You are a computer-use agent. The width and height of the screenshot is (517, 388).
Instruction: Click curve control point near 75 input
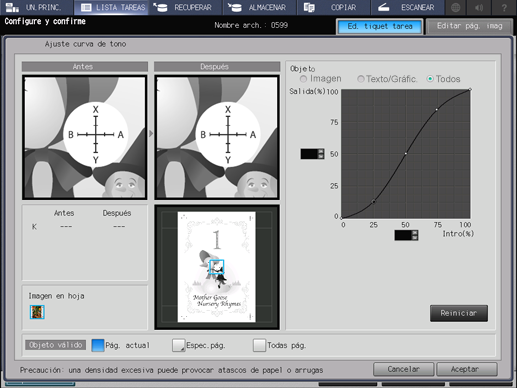point(437,109)
